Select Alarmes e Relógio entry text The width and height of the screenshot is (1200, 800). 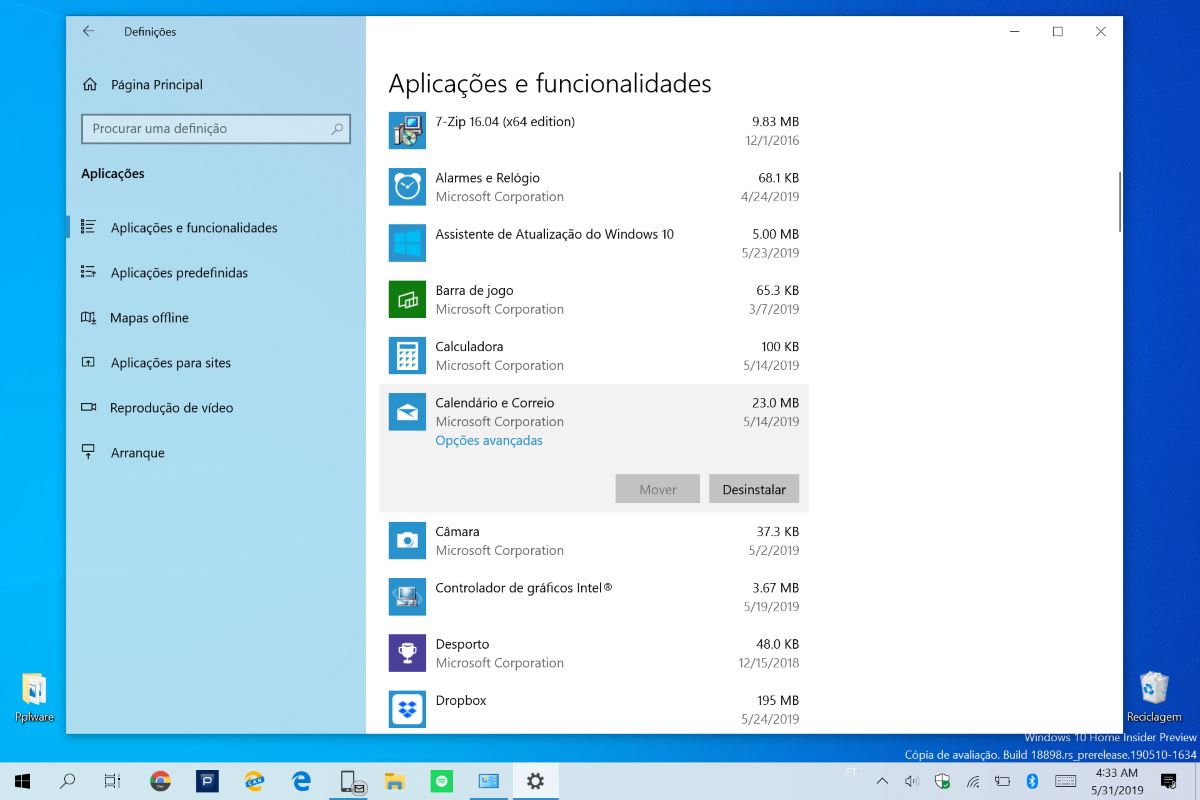(487, 178)
